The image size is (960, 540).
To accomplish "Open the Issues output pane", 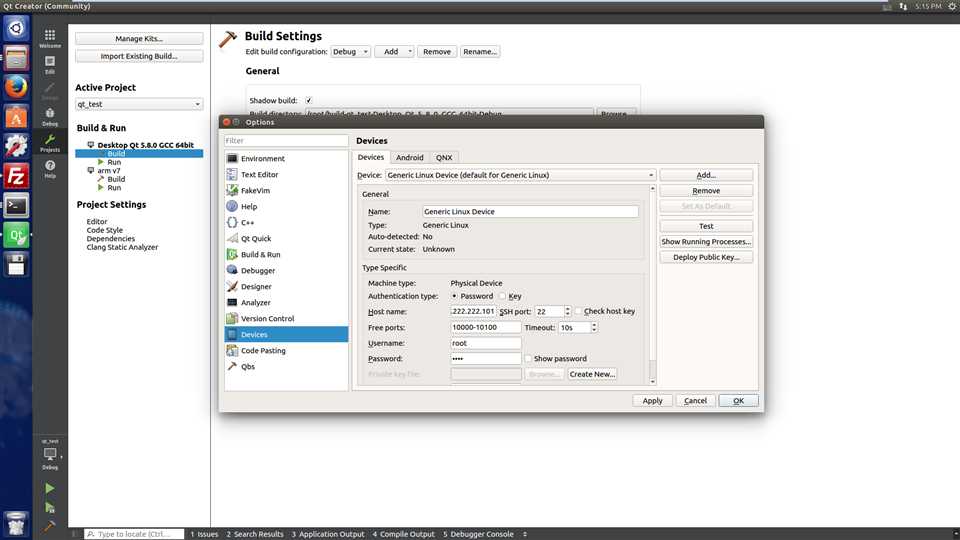I will [x=204, y=534].
